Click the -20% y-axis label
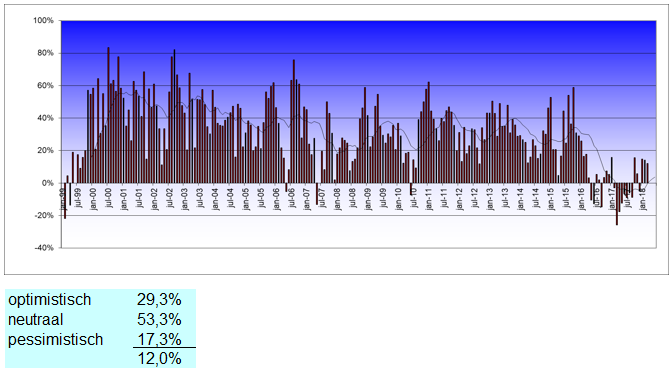The image size is (669, 372). (44, 215)
